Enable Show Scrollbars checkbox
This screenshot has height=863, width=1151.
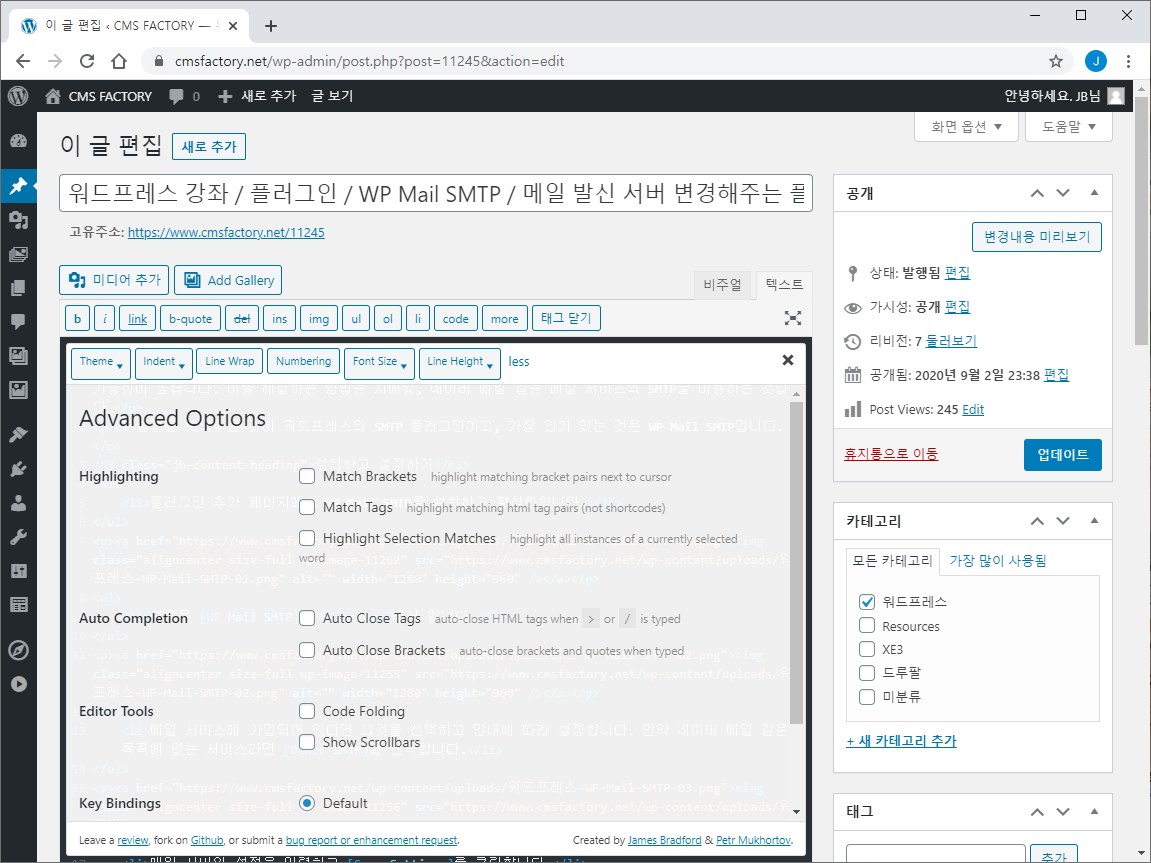click(307, 742)
